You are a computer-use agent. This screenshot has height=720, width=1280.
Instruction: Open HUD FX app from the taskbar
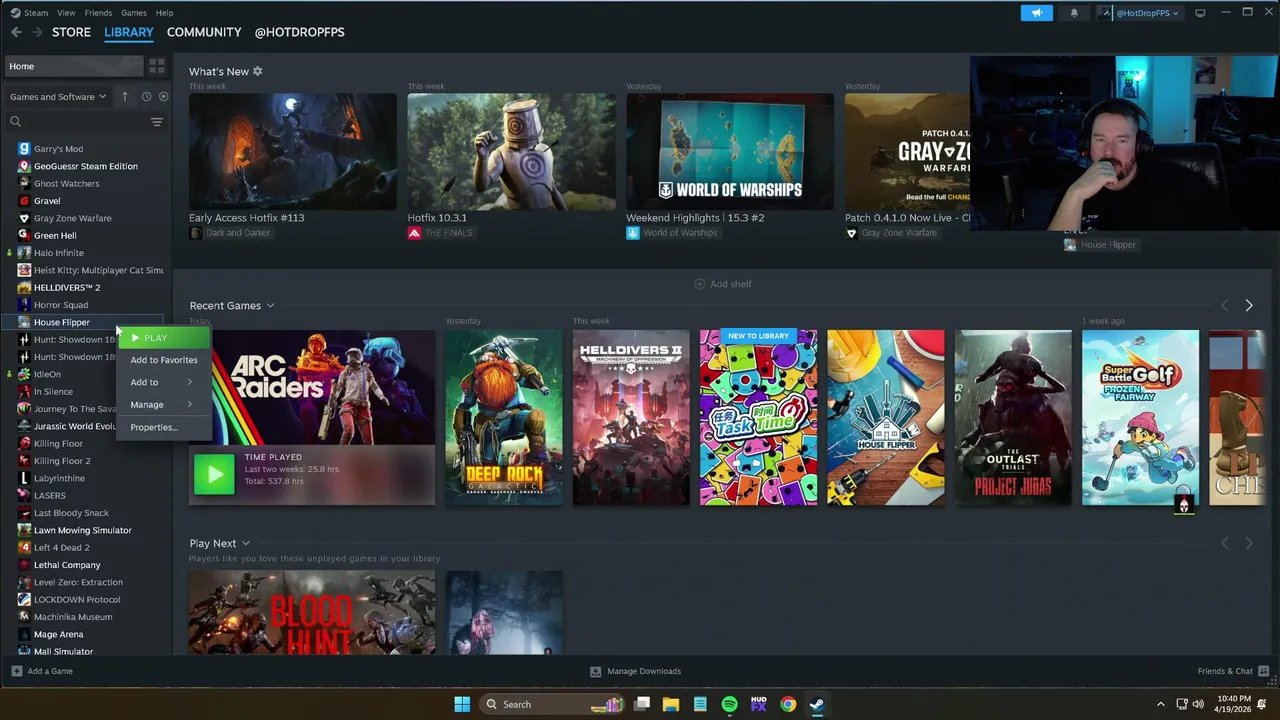(758, 704)
